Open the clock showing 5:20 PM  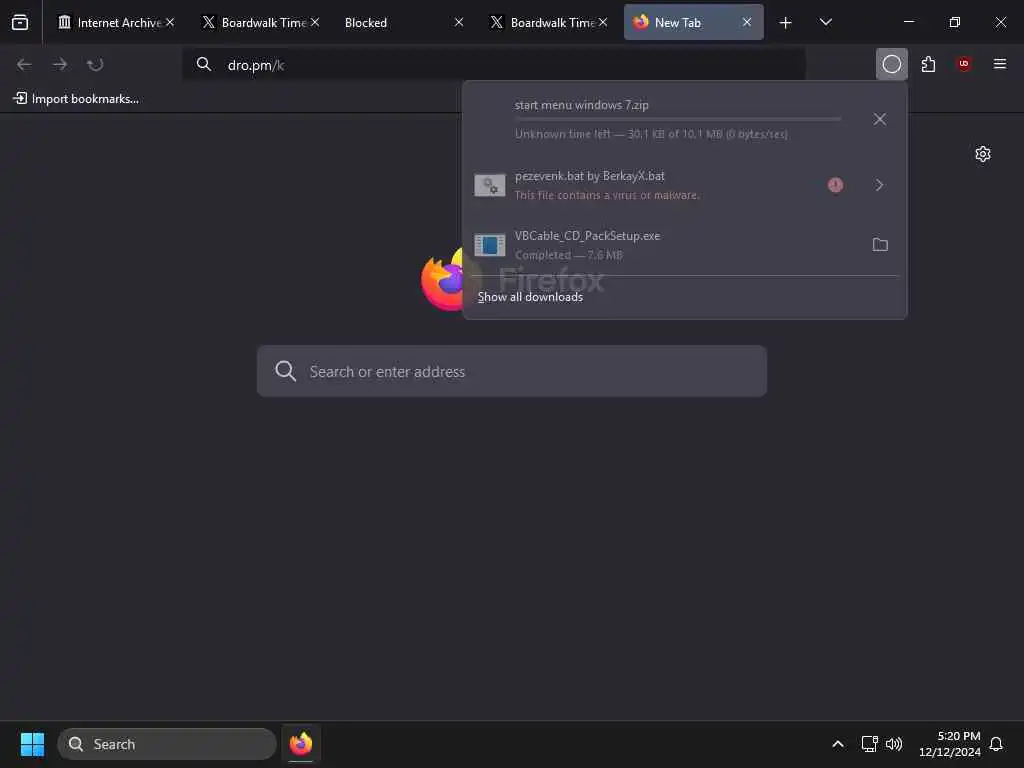click(x=950, y=744)
